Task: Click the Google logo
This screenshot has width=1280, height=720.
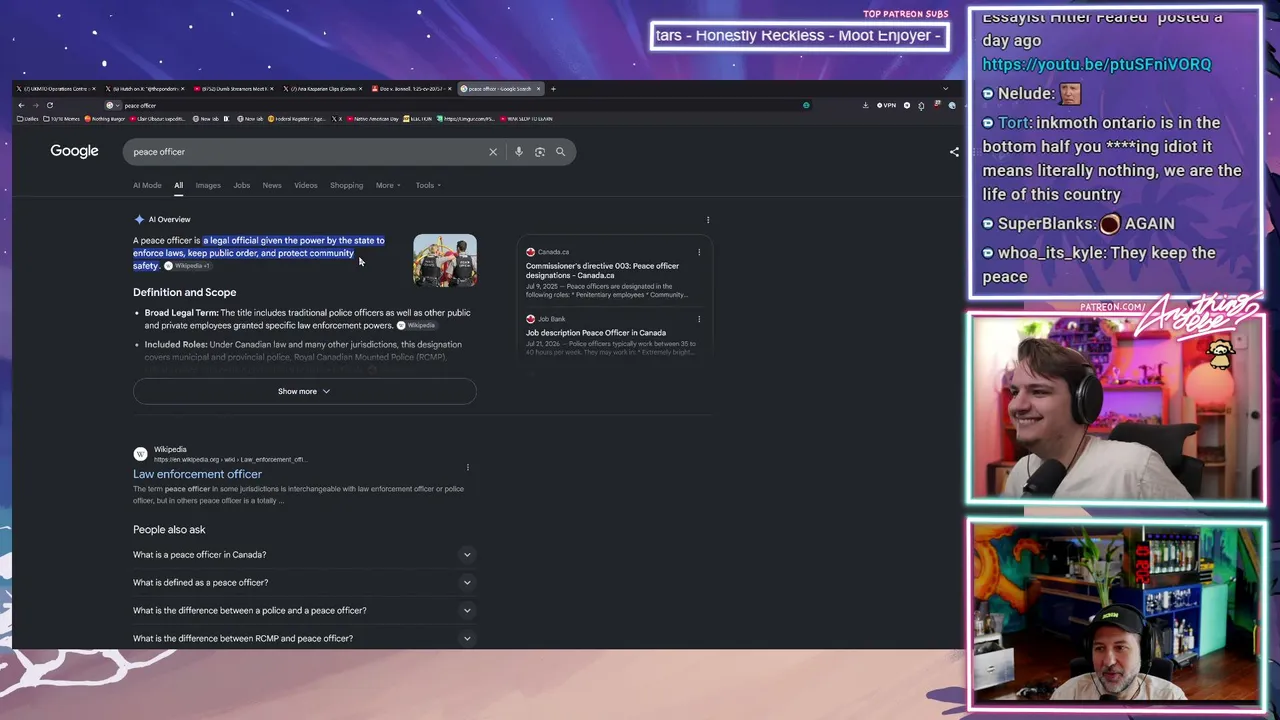Action: click(74, 151)
